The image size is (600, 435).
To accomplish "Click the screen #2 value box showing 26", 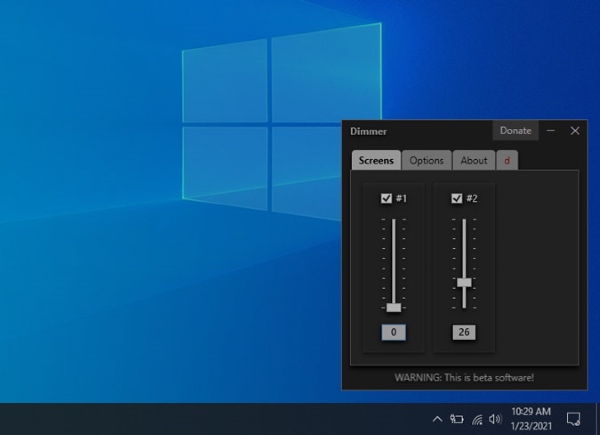I will pyautogui.click(x=464, y=332).
